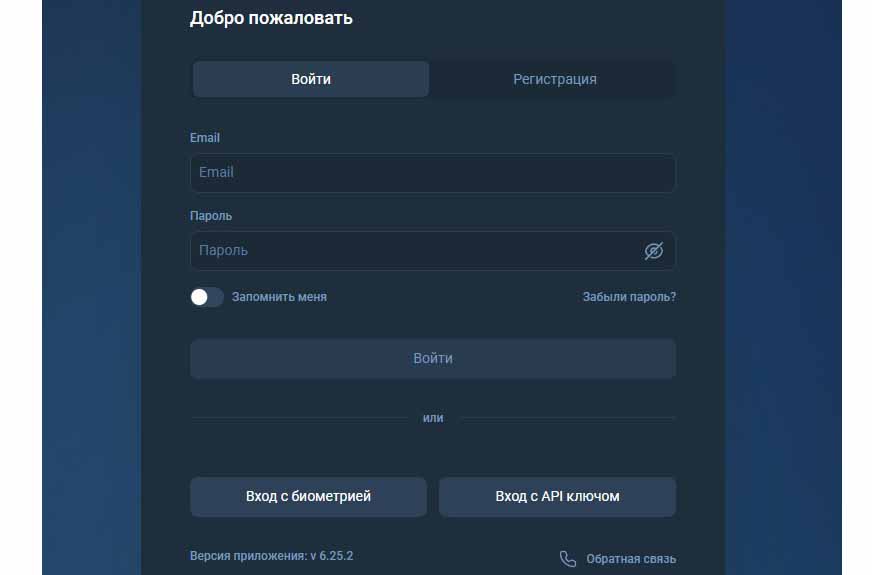Screen dimensions: 872x575
Task: Click the phone icon near Обратная связь
Action: click(x=567, y=559)
